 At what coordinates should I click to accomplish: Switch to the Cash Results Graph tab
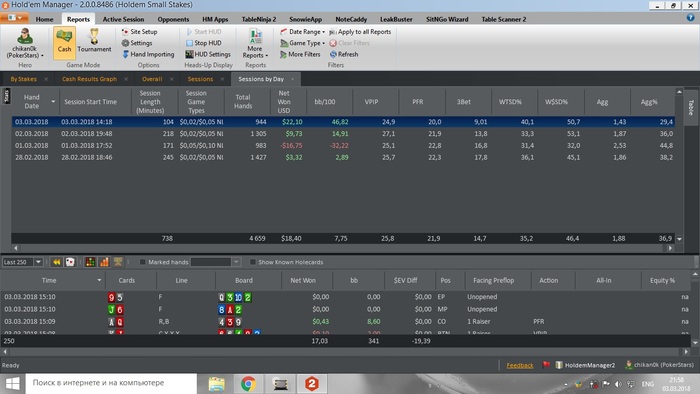pos(89,79)
